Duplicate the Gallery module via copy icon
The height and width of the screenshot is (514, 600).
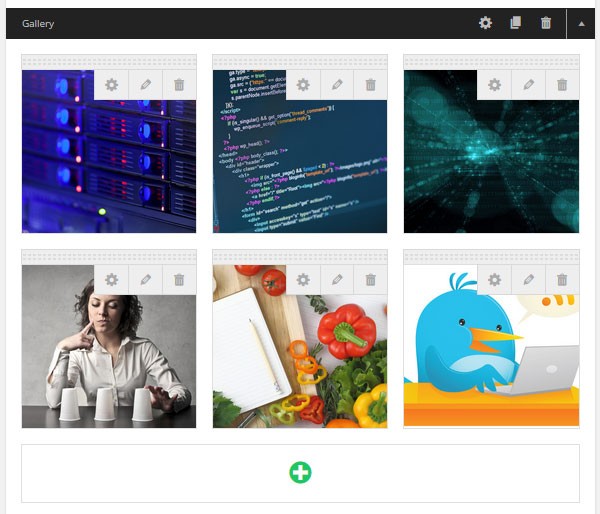pos(515,23)
